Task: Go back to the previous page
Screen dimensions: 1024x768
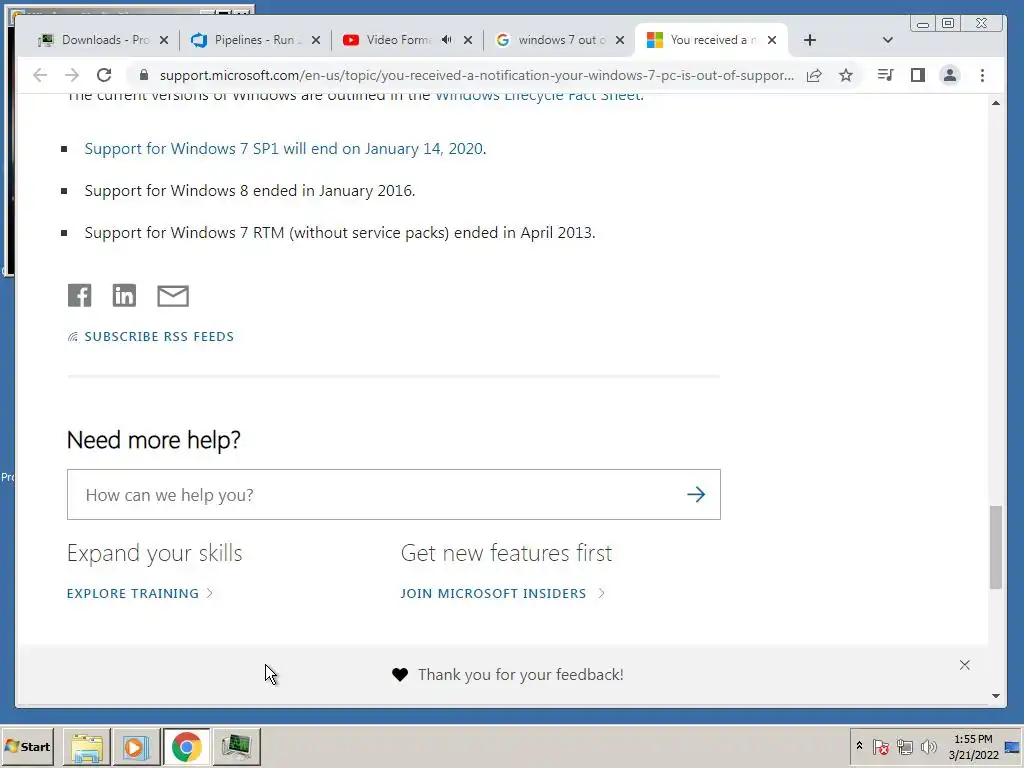Action: click(40, 75)
